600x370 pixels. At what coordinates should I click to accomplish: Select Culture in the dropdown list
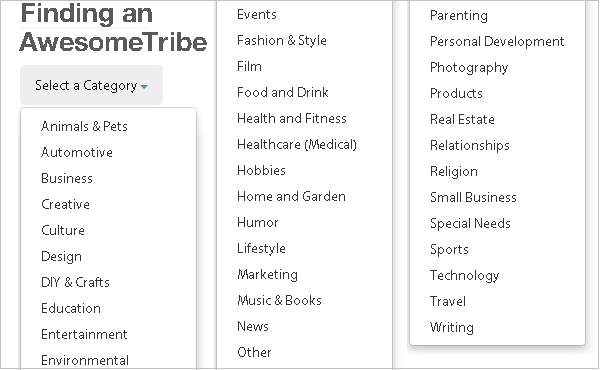63,230
